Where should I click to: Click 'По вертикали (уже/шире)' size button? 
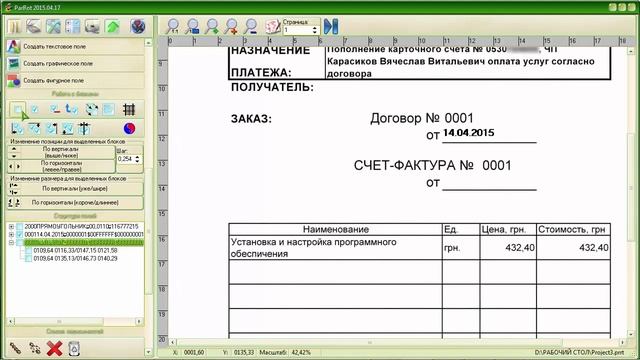(76, 189)
